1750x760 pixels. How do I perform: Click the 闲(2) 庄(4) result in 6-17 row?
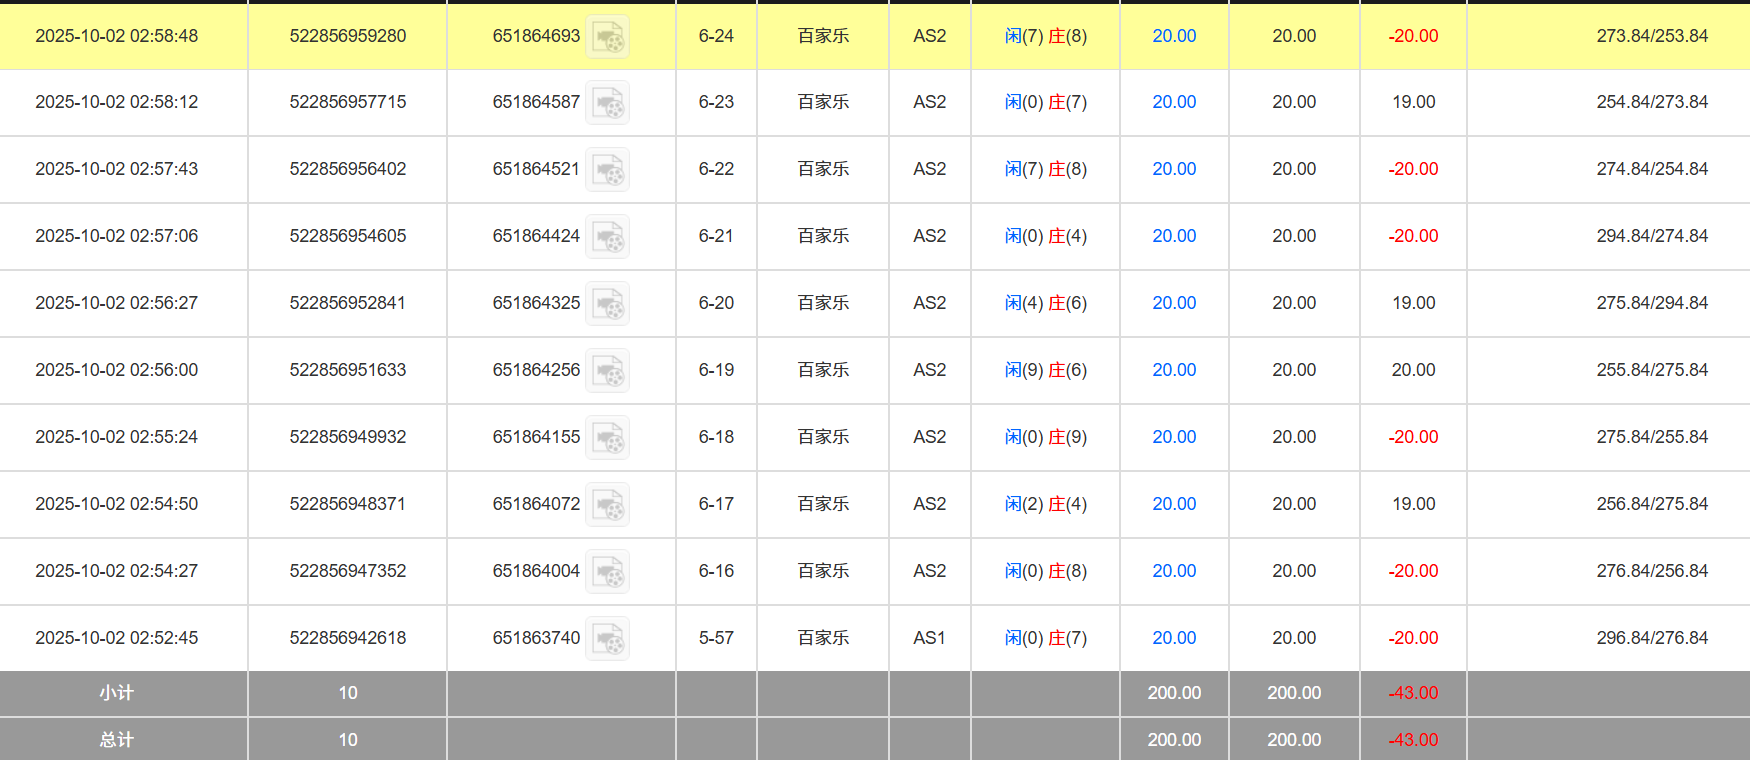(x=1045, y=504)
